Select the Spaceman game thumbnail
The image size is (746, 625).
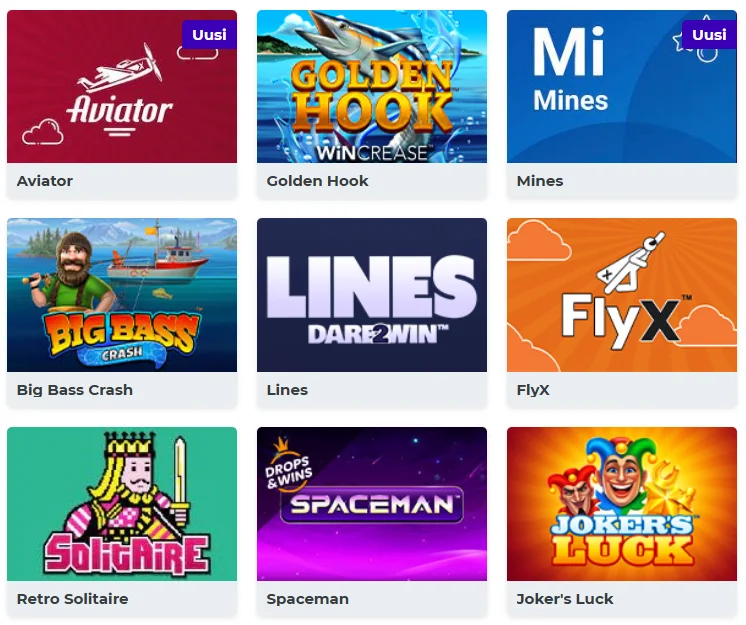click(x=372, y=504)
